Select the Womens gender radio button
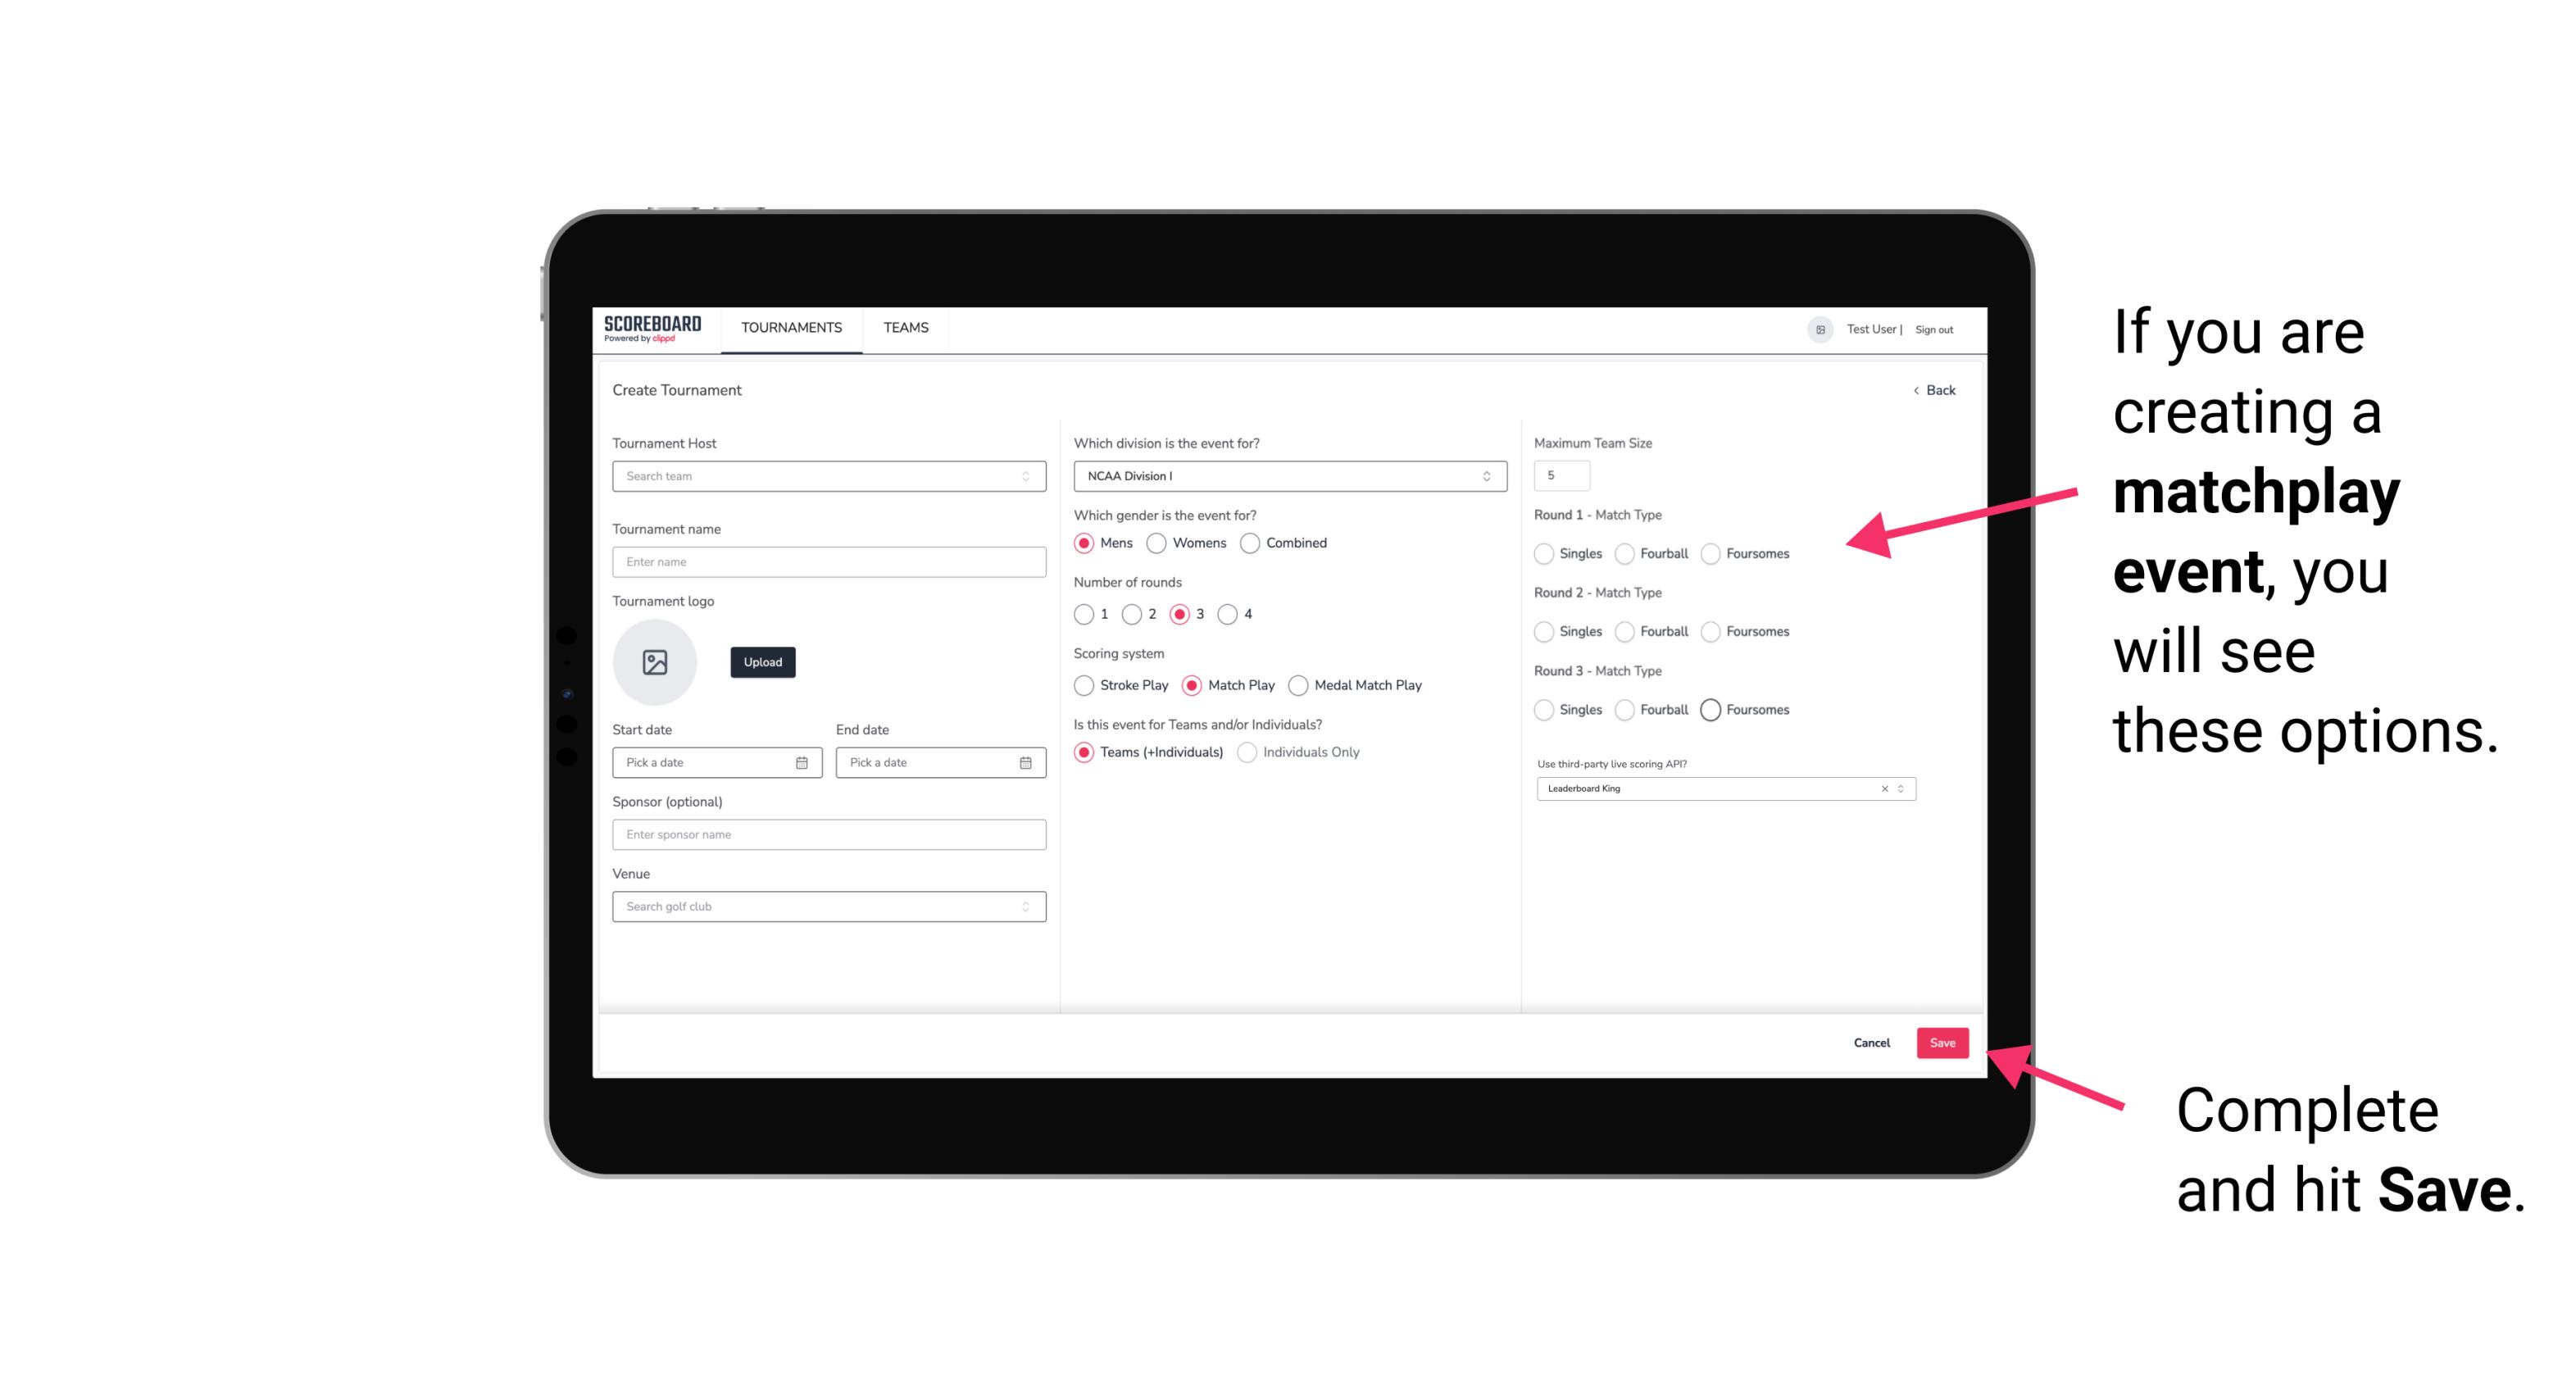The width and height of the screenshot is (2576, 1386). click(x=1156, y=544)
